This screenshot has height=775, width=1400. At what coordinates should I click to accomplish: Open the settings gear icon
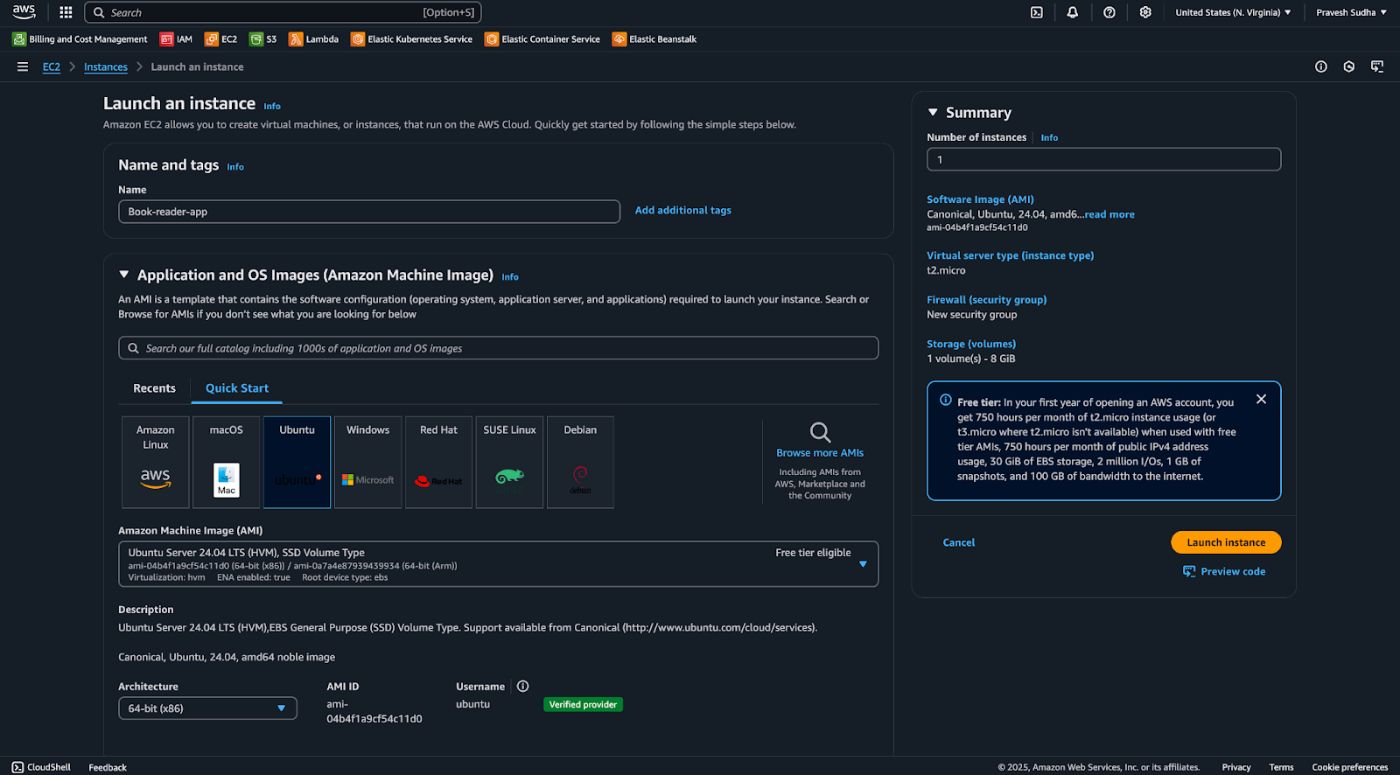[x=1145, y=12]
